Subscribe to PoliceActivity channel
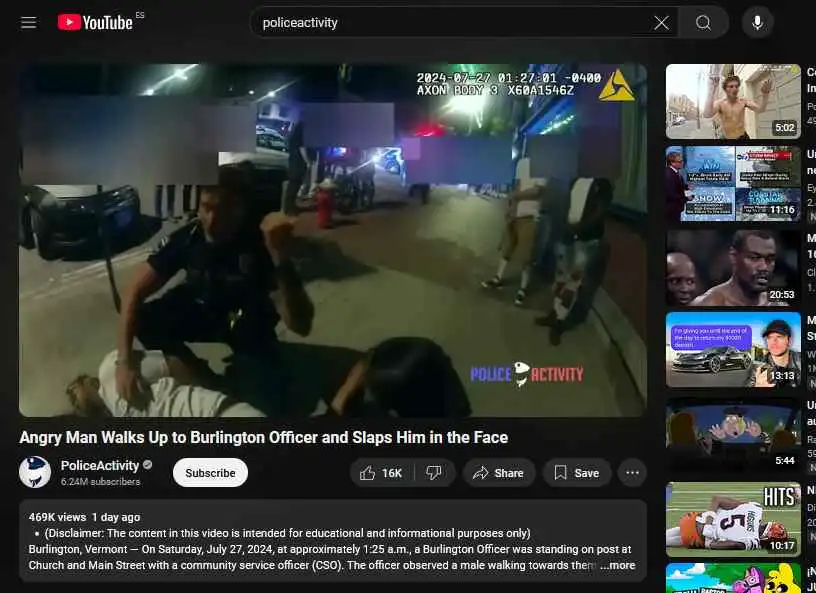 pyautogui.click(x=210, y=473)
